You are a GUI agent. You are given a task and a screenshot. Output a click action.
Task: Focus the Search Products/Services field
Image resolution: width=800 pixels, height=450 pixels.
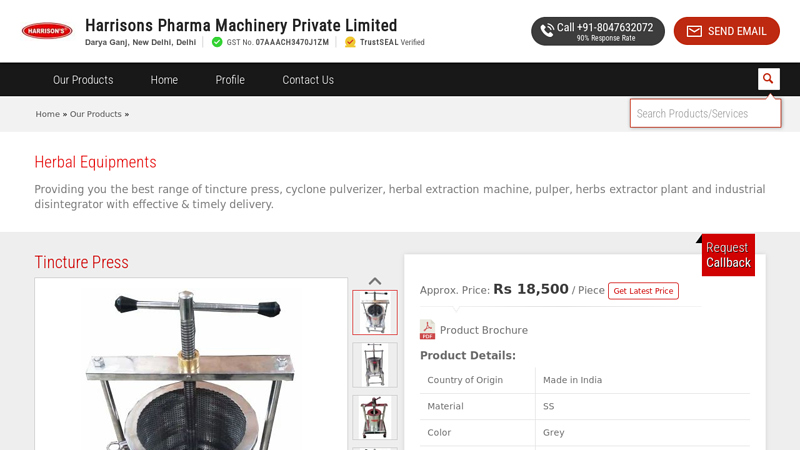click(x=704, y=113)
